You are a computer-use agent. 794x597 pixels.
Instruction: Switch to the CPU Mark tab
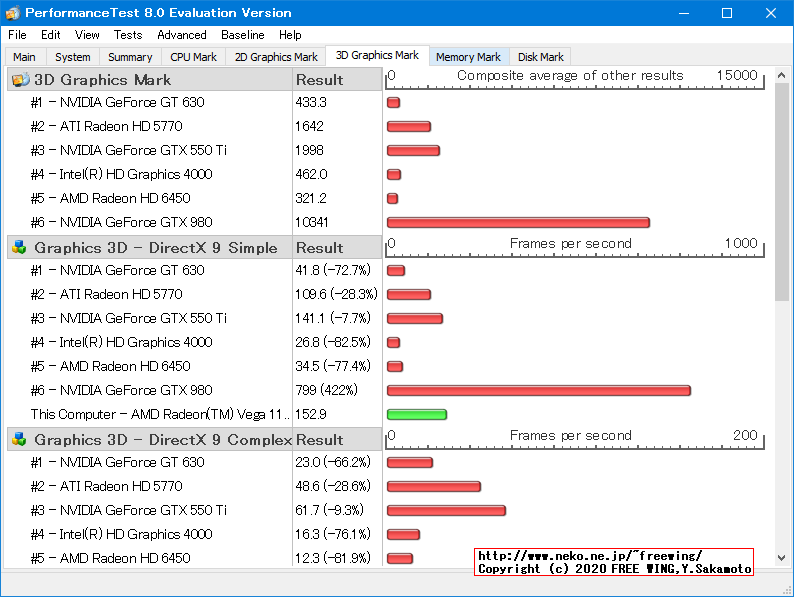(193, 58)
